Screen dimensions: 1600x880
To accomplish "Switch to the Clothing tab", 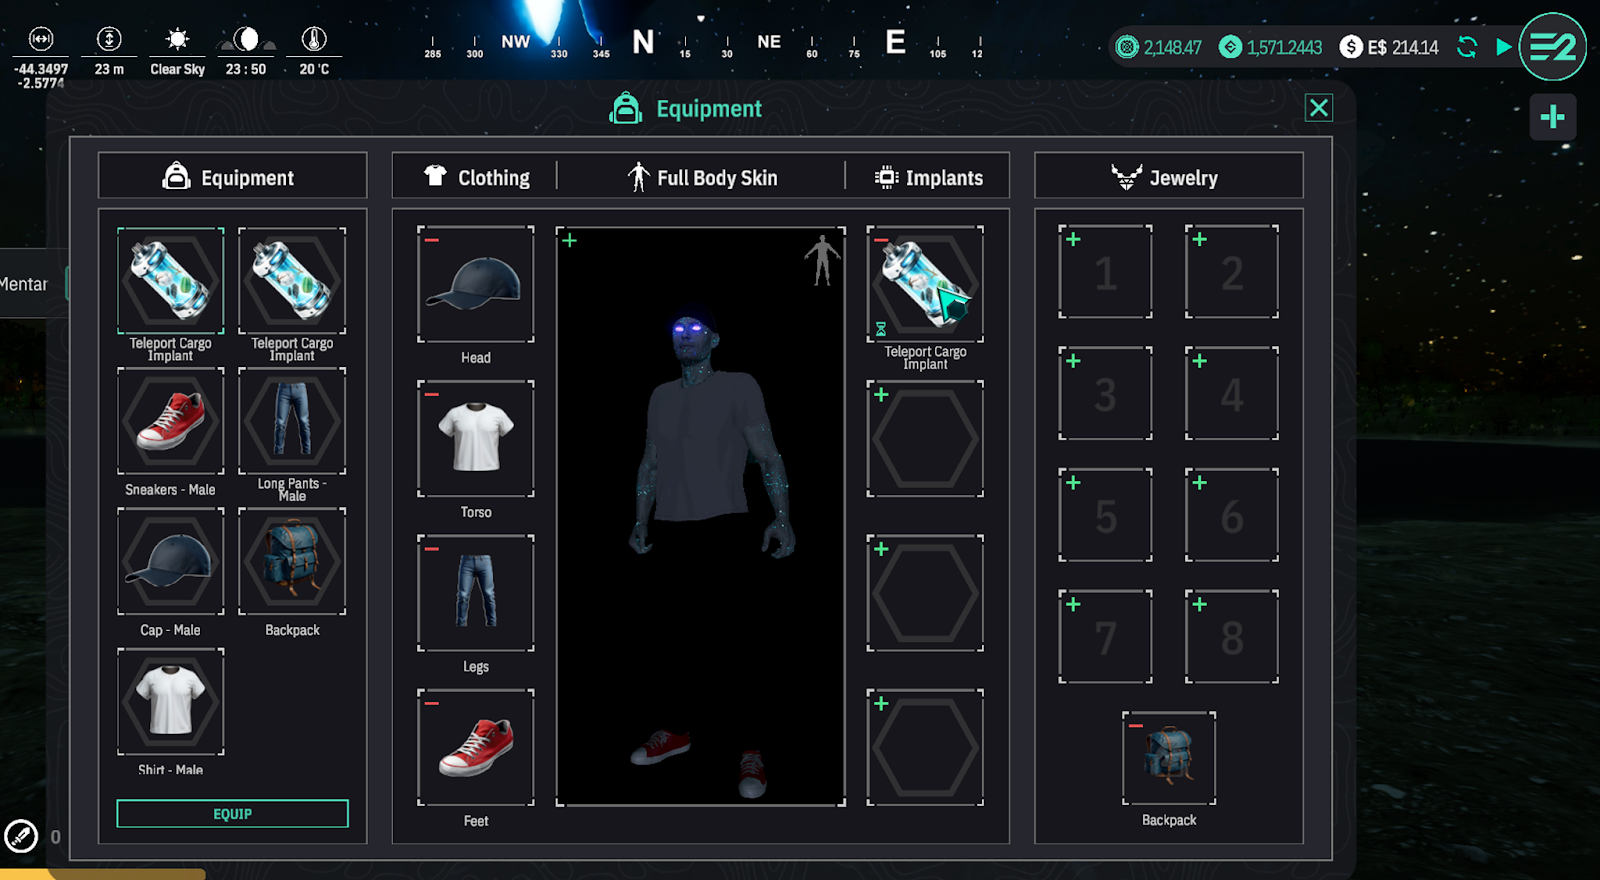I will tap(477, 178).
